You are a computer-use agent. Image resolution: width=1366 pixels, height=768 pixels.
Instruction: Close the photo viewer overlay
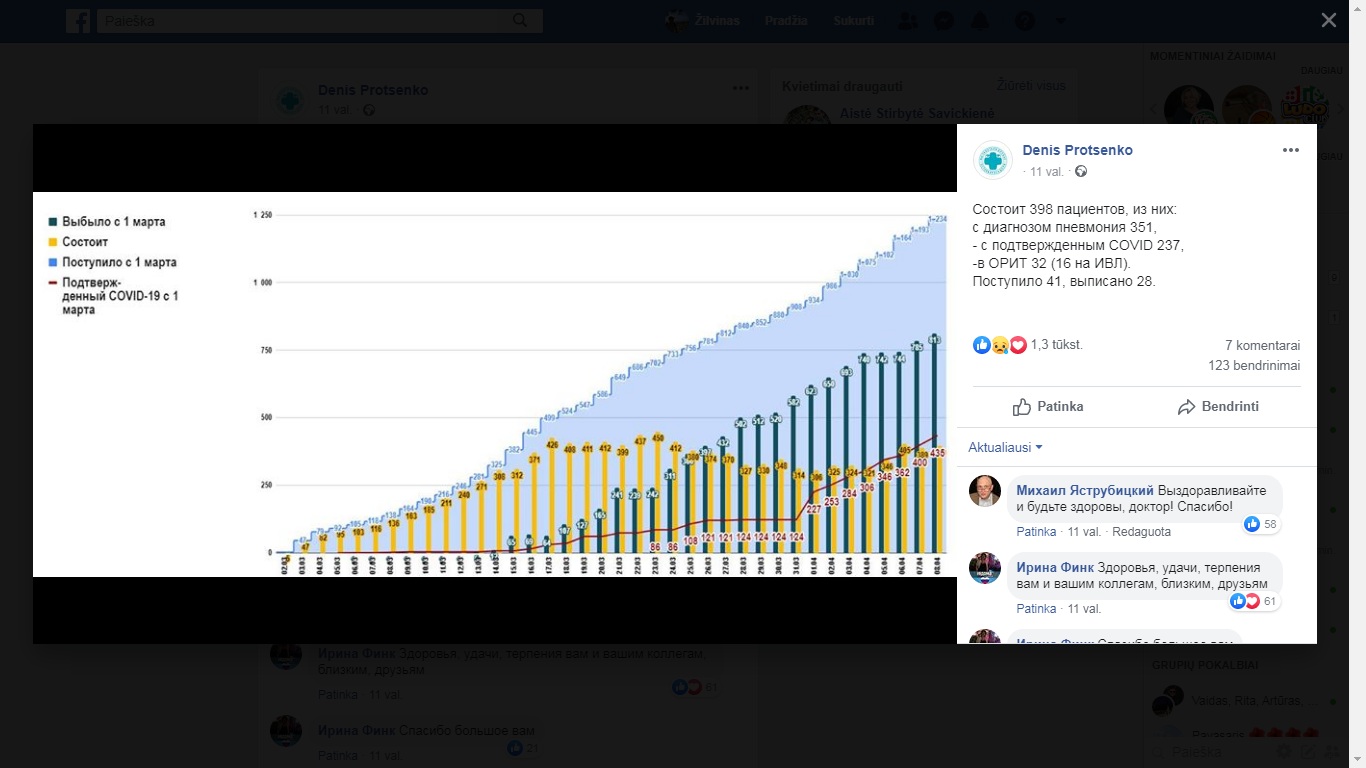pos(1328,20)
